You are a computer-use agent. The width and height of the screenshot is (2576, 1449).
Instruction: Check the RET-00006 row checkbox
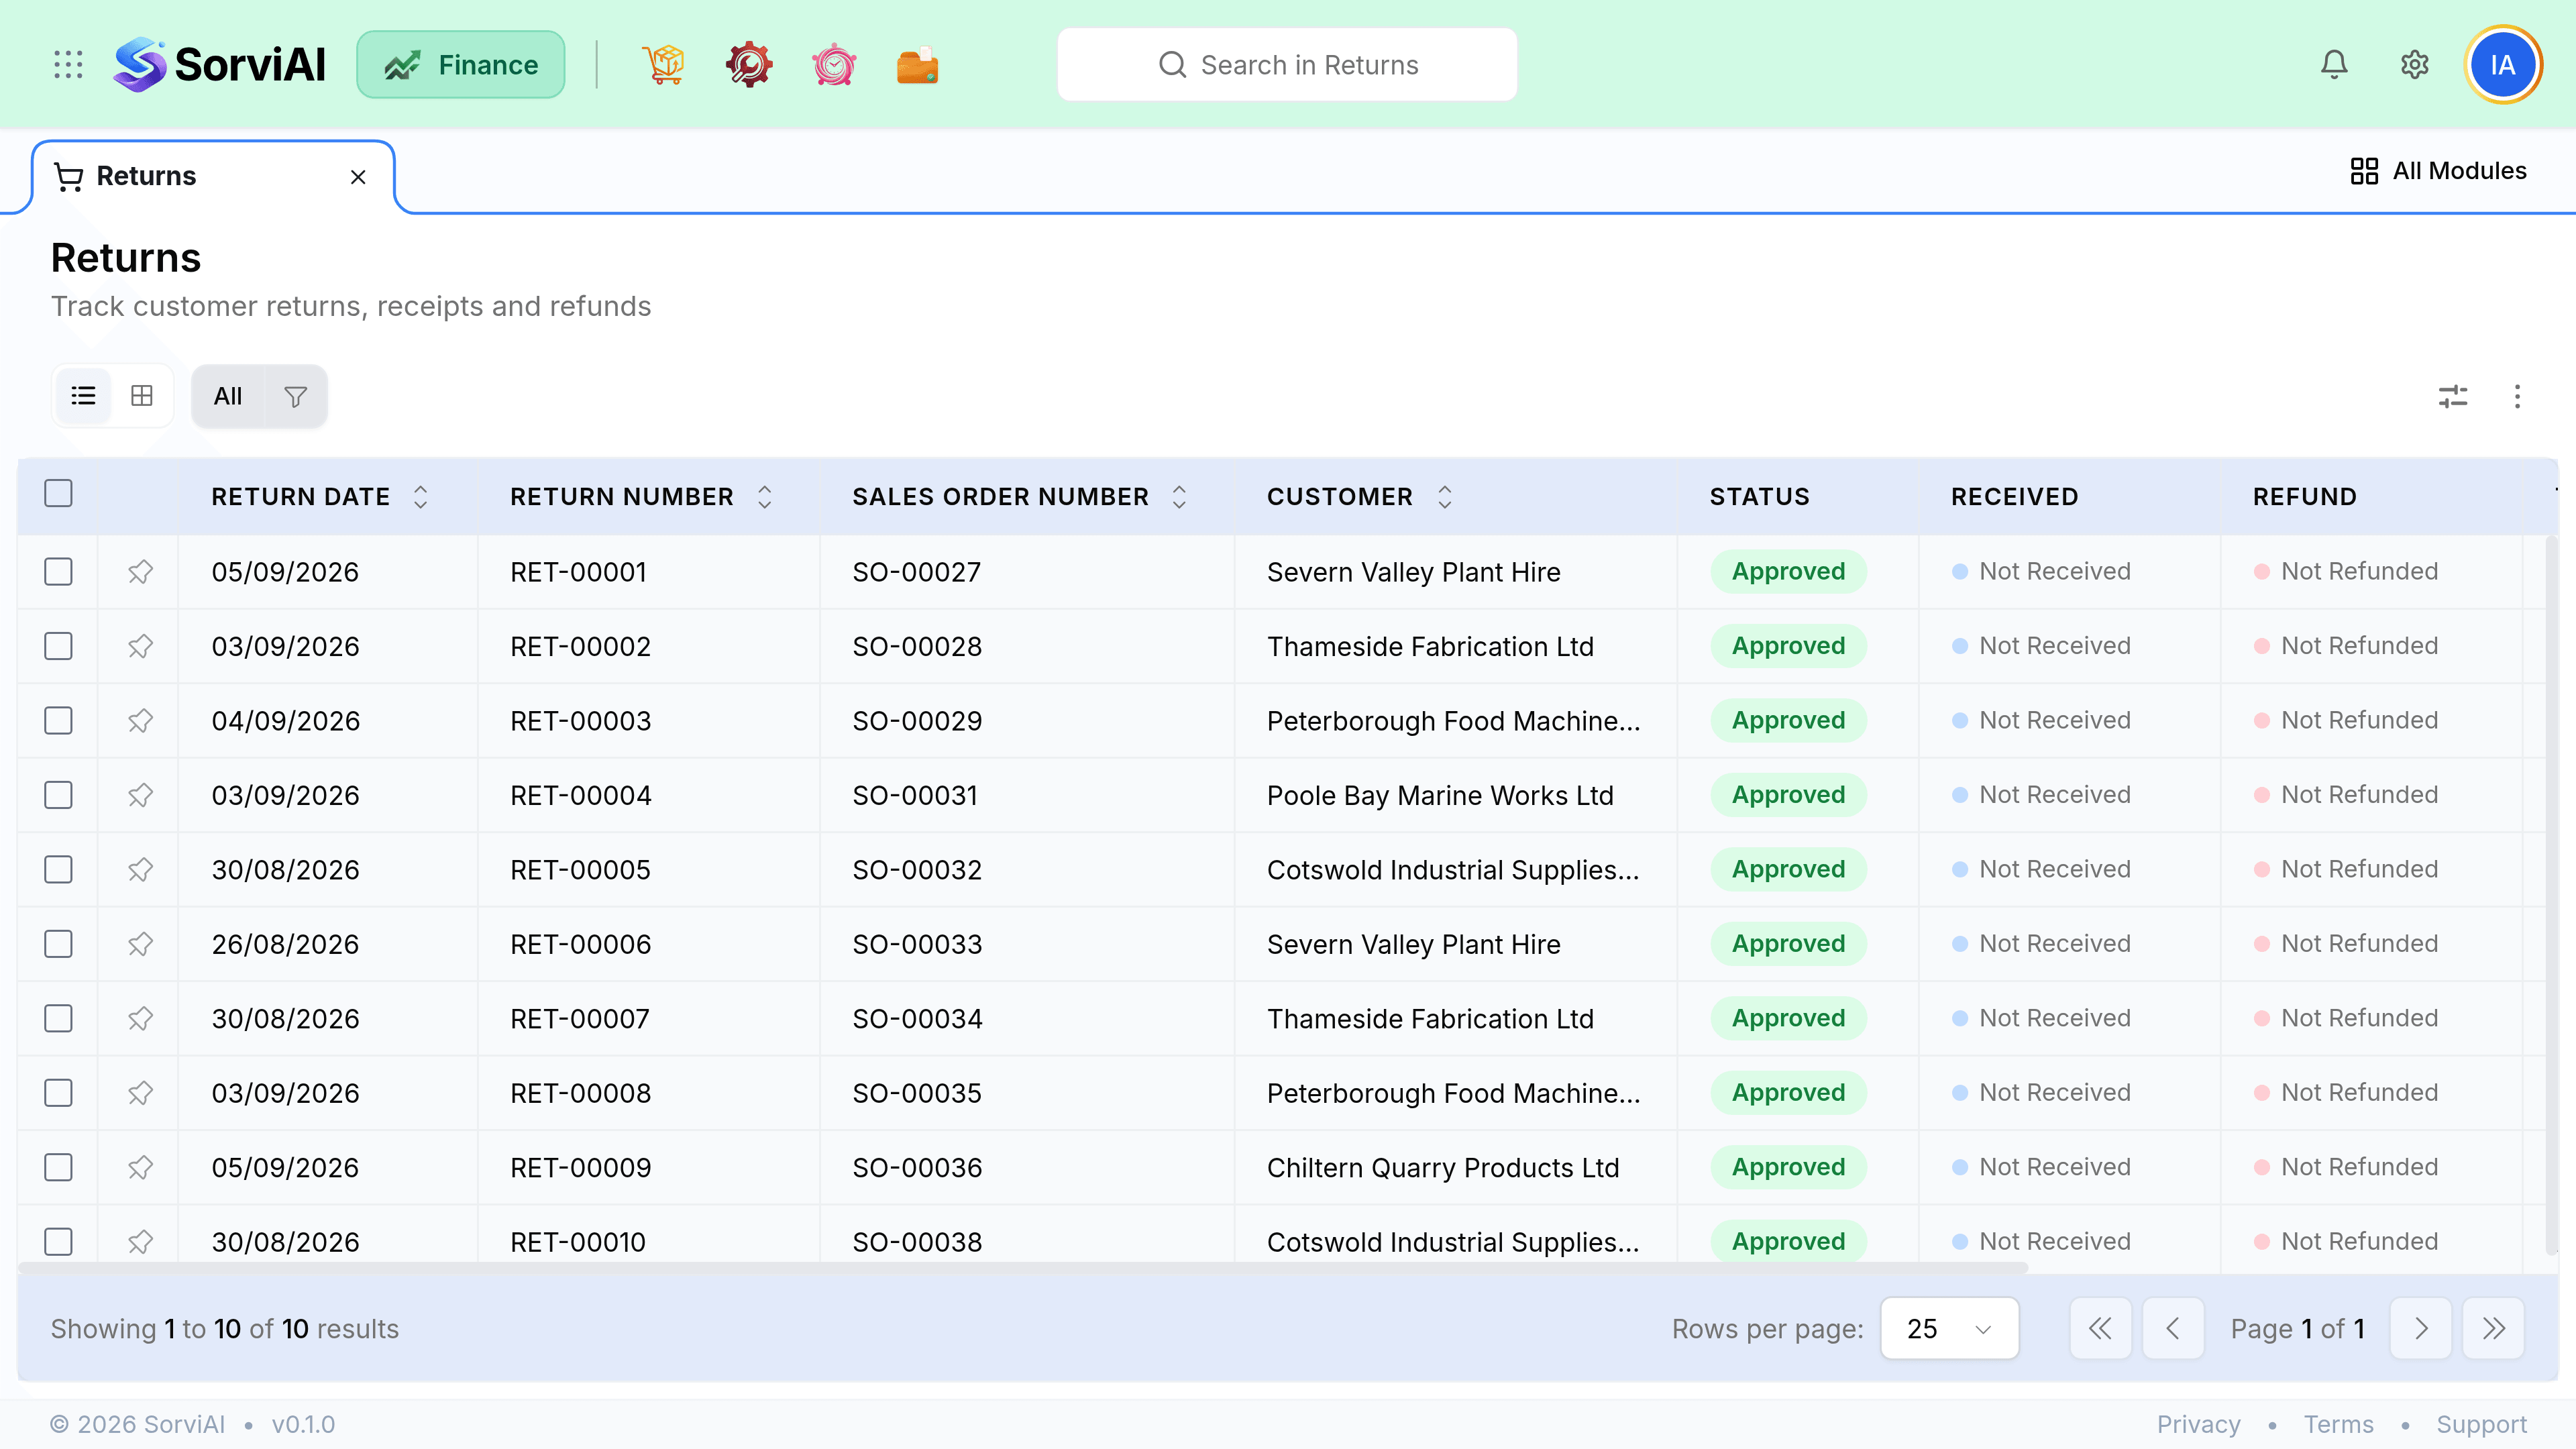(59, 945)
